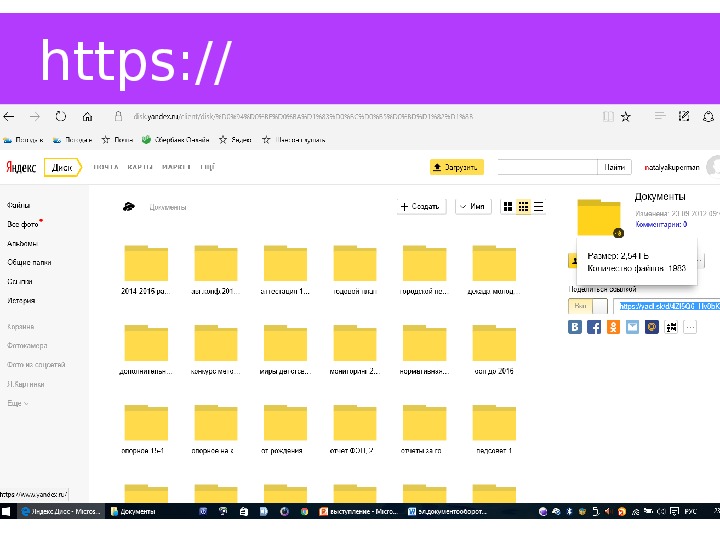Image resolution: width=720 pixels, height=540 pixels.
Task: Switch to Word эл.документооборот taskbar window
Action: coord(448,511)
